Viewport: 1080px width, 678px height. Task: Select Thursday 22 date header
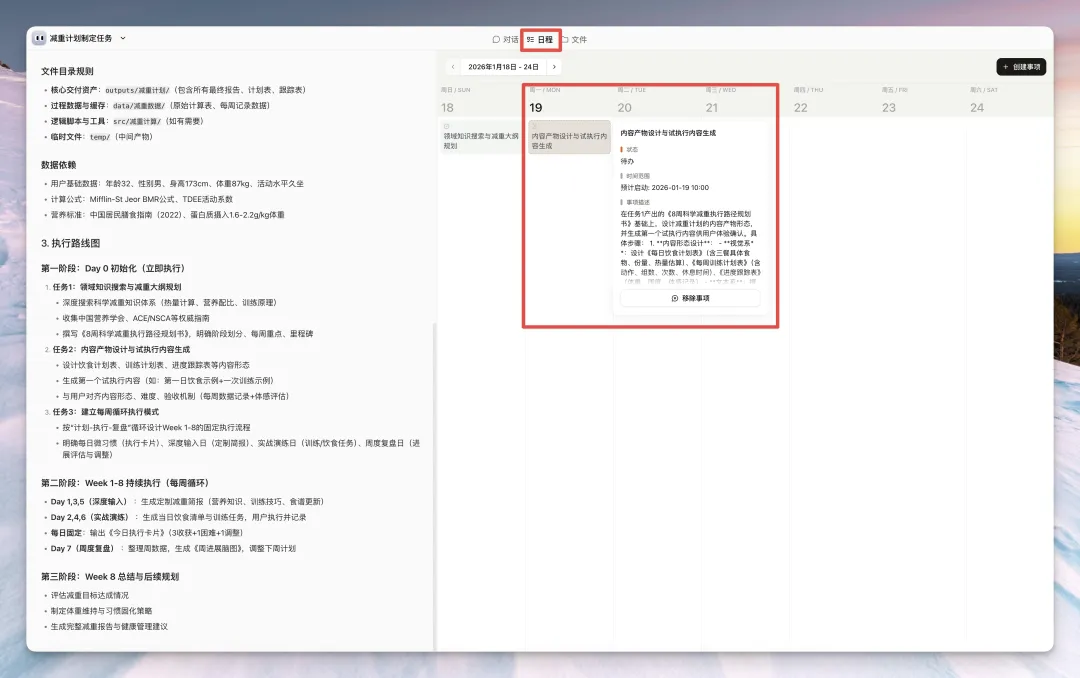point(800,107)
